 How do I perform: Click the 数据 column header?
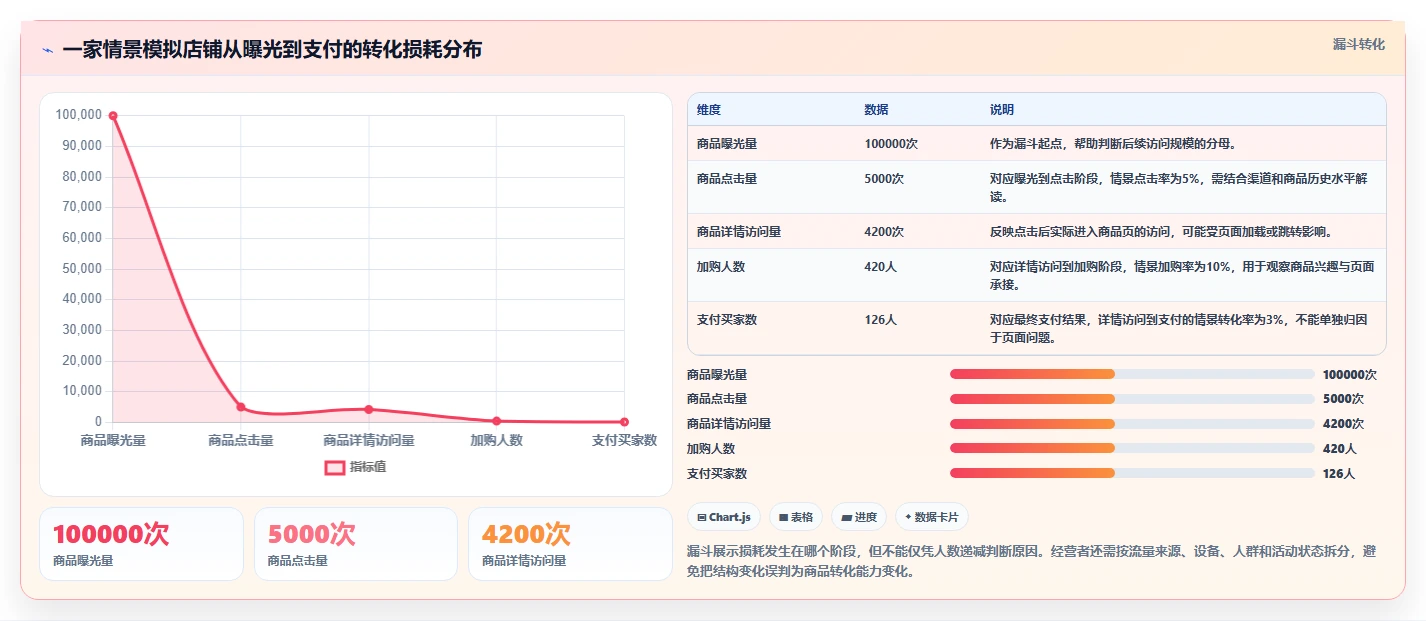click(x=876, y=109)
